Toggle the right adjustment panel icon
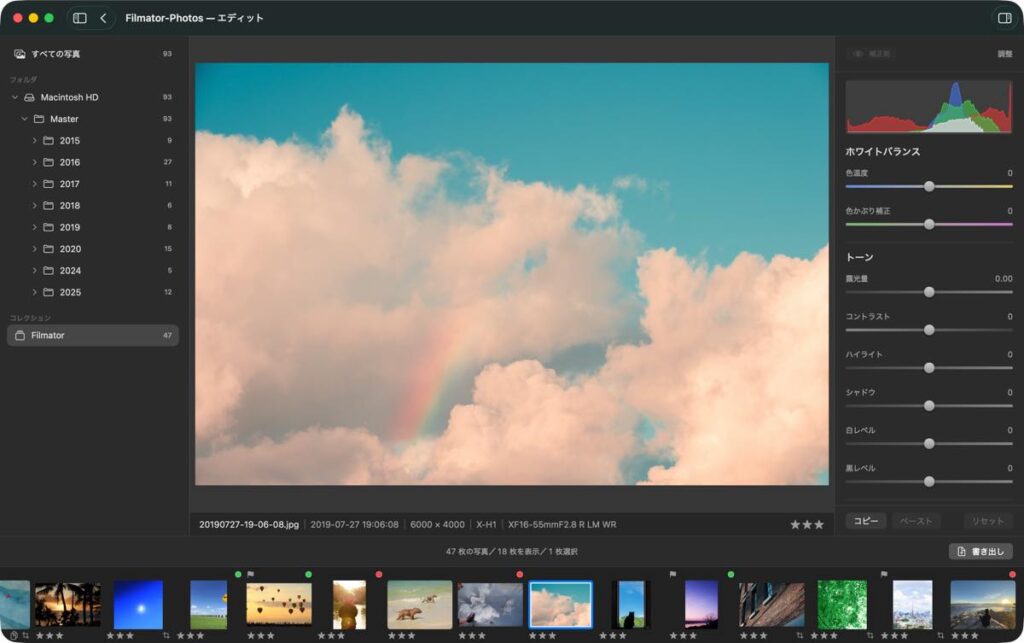This screenshot has height=643, width=1024. (x=1004, y=18)
